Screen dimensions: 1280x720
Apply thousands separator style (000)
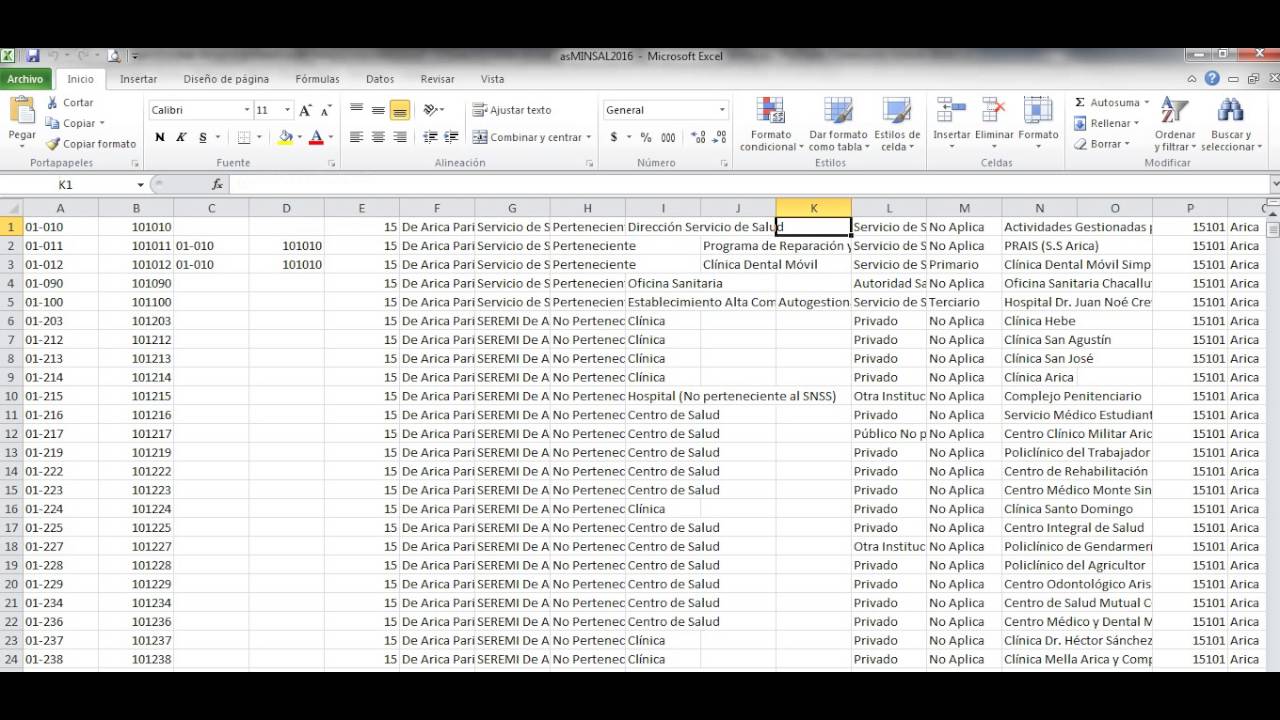[x=668, y=137]
